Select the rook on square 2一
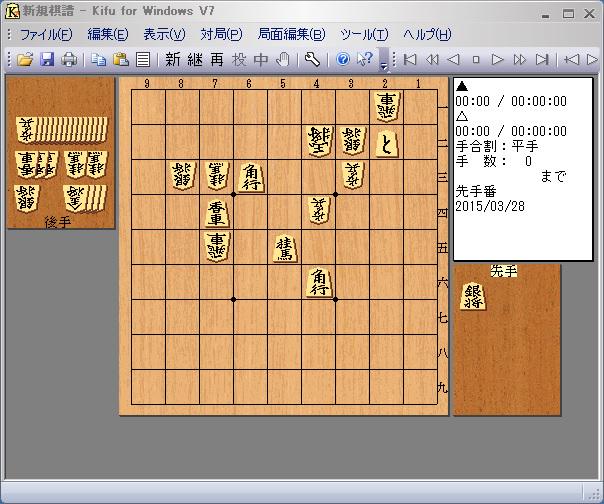This screenshot has height=504, width=604. [386, 106]
